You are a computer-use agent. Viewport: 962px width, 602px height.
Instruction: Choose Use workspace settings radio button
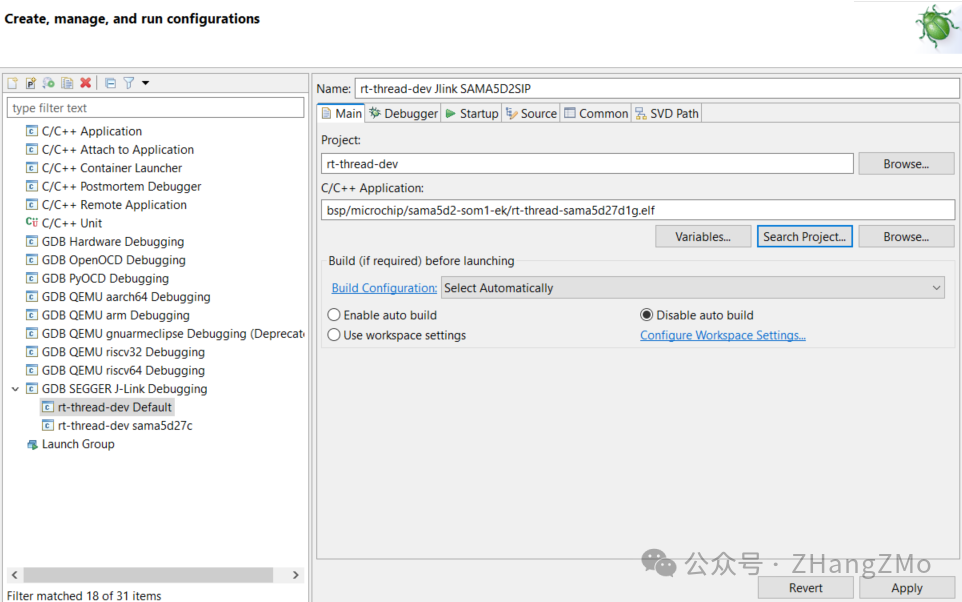tap(334, 335)
